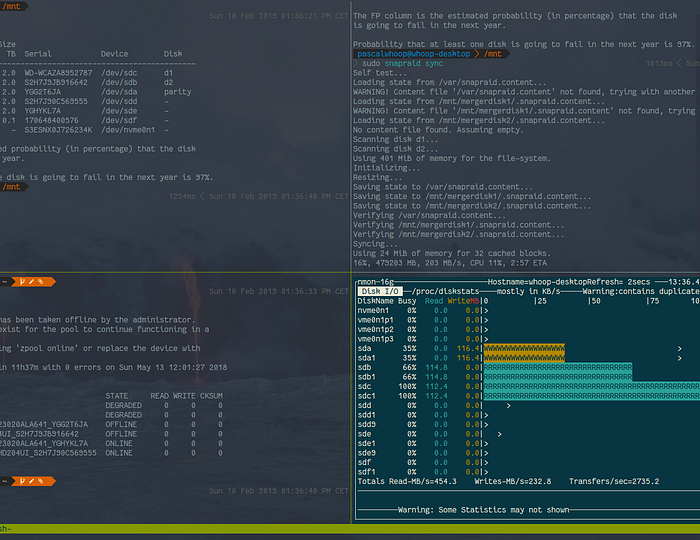This screenshot has width=700, height=540.
Task: Click the sdc1 row name in nmon
Action: point(367,396)
